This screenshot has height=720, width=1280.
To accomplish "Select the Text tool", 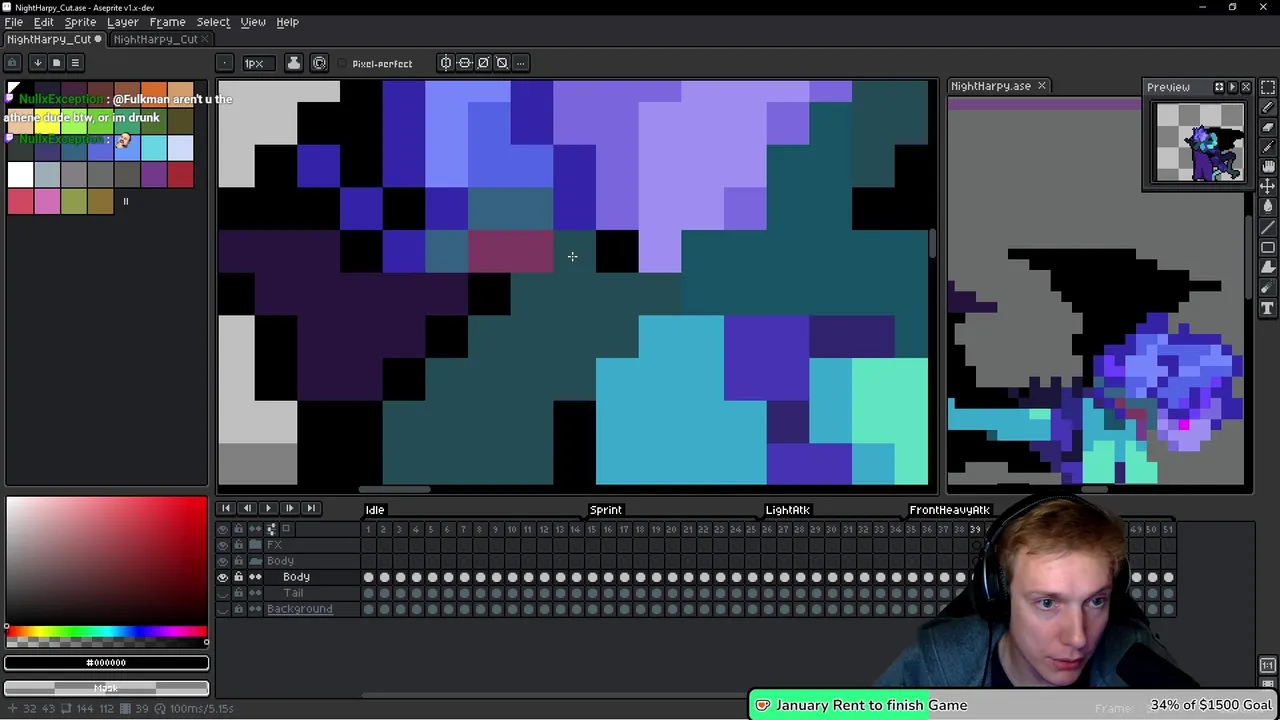I will point(1268,308).
